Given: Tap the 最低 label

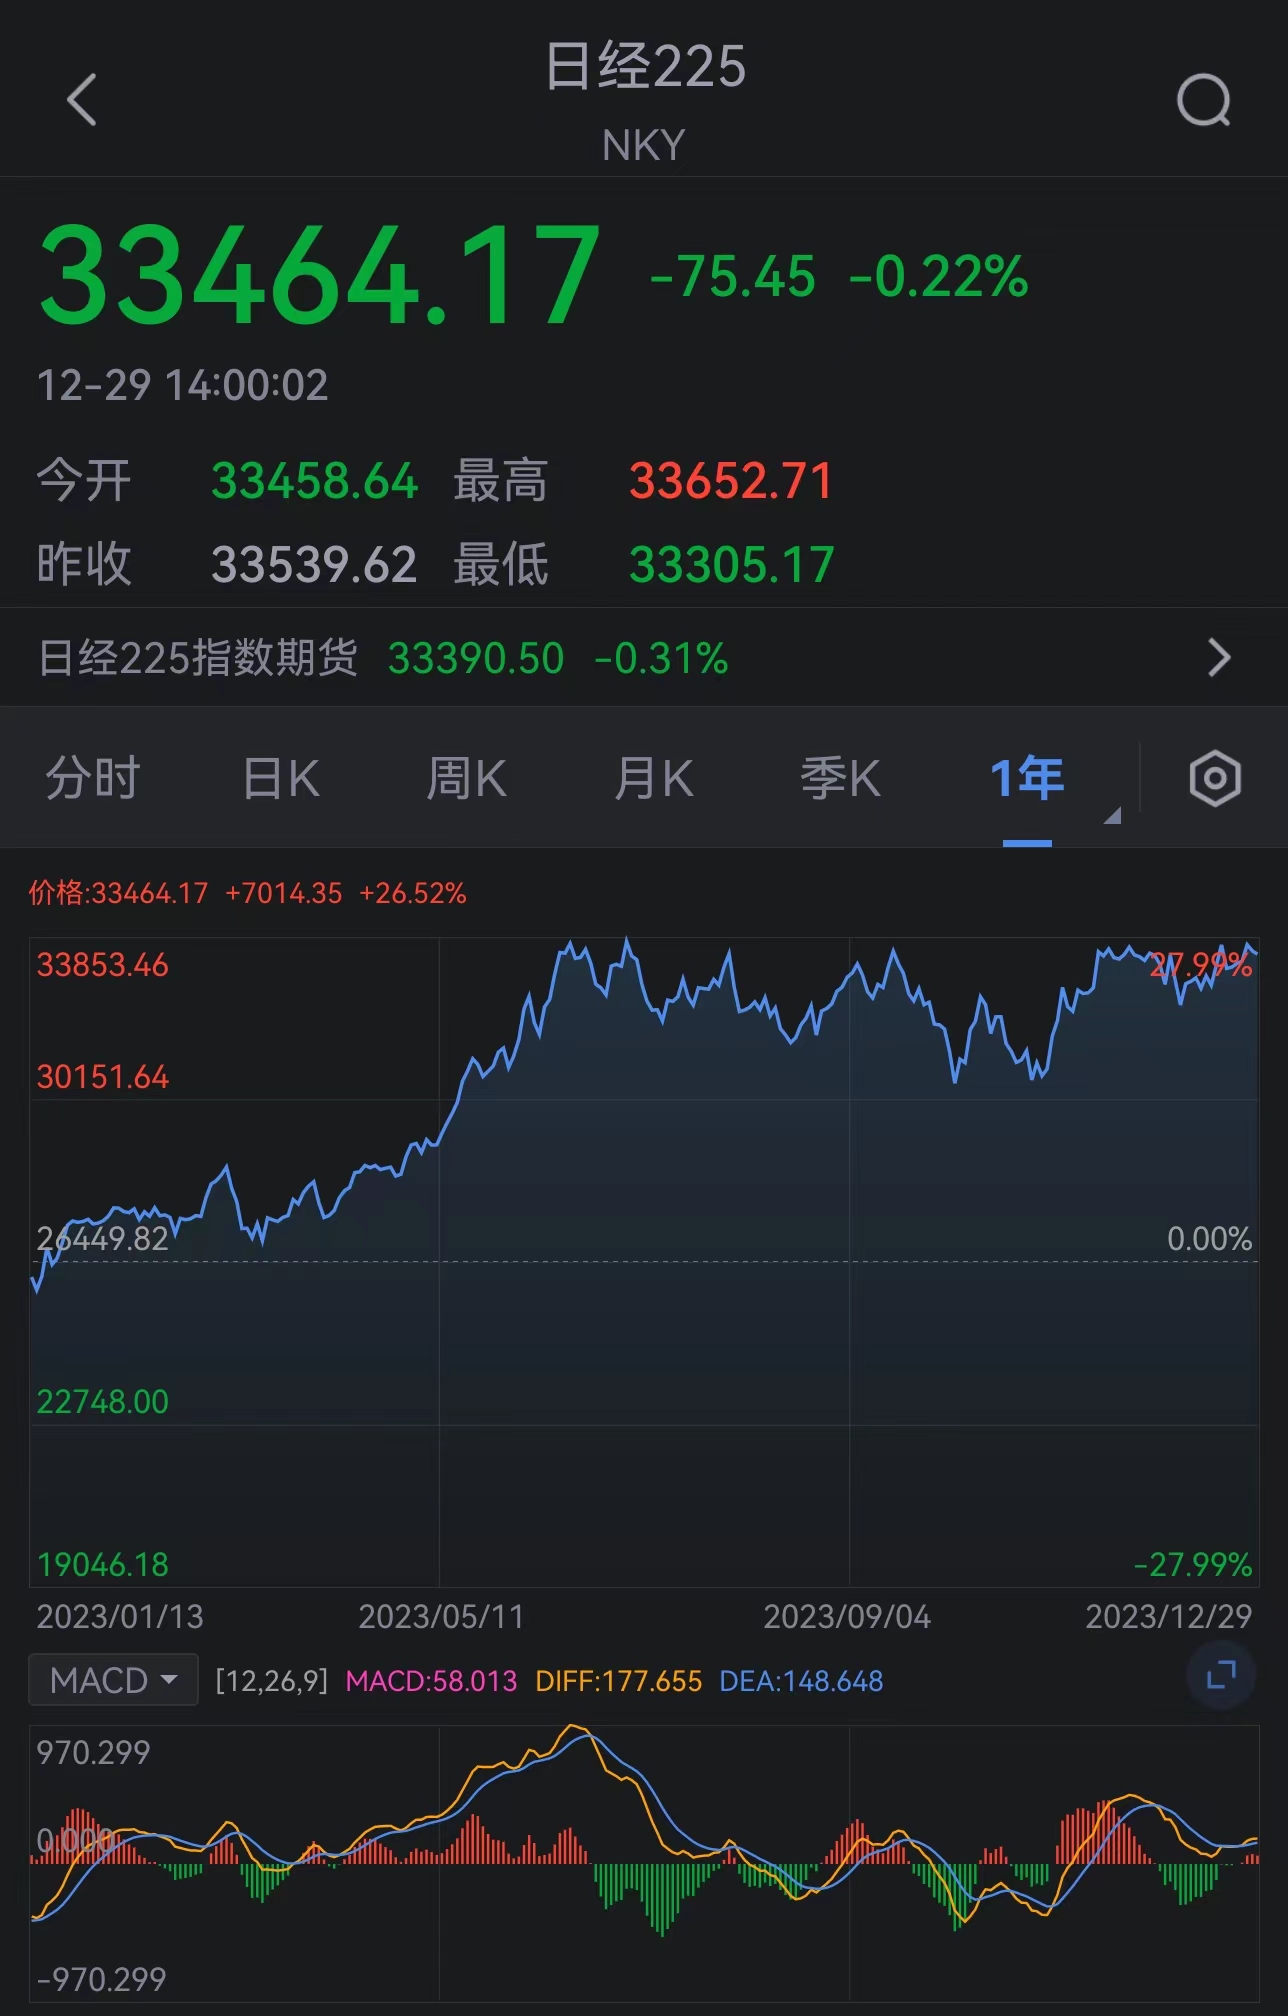Looking at the screenshot, I should pos(501,565).
